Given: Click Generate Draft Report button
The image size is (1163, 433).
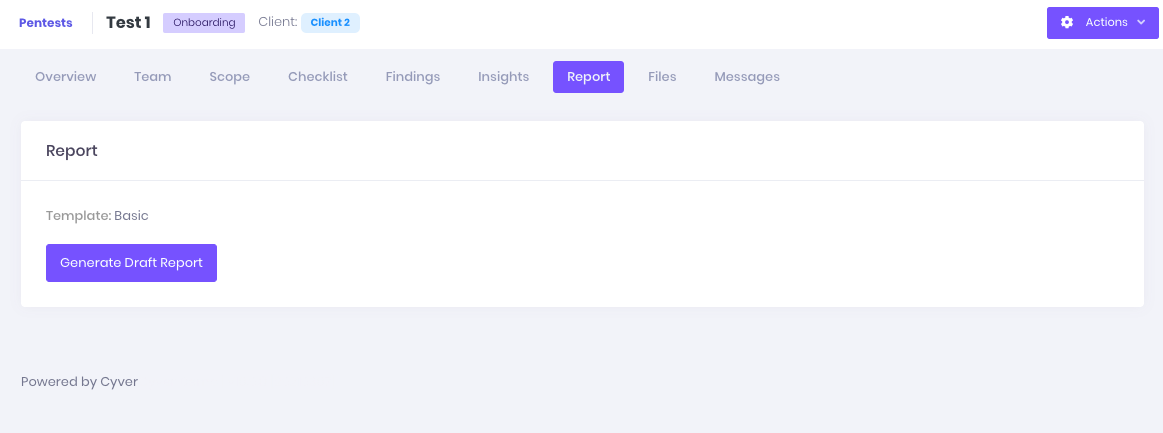Looking at the screenshot, I should click(x=131, y=263).
